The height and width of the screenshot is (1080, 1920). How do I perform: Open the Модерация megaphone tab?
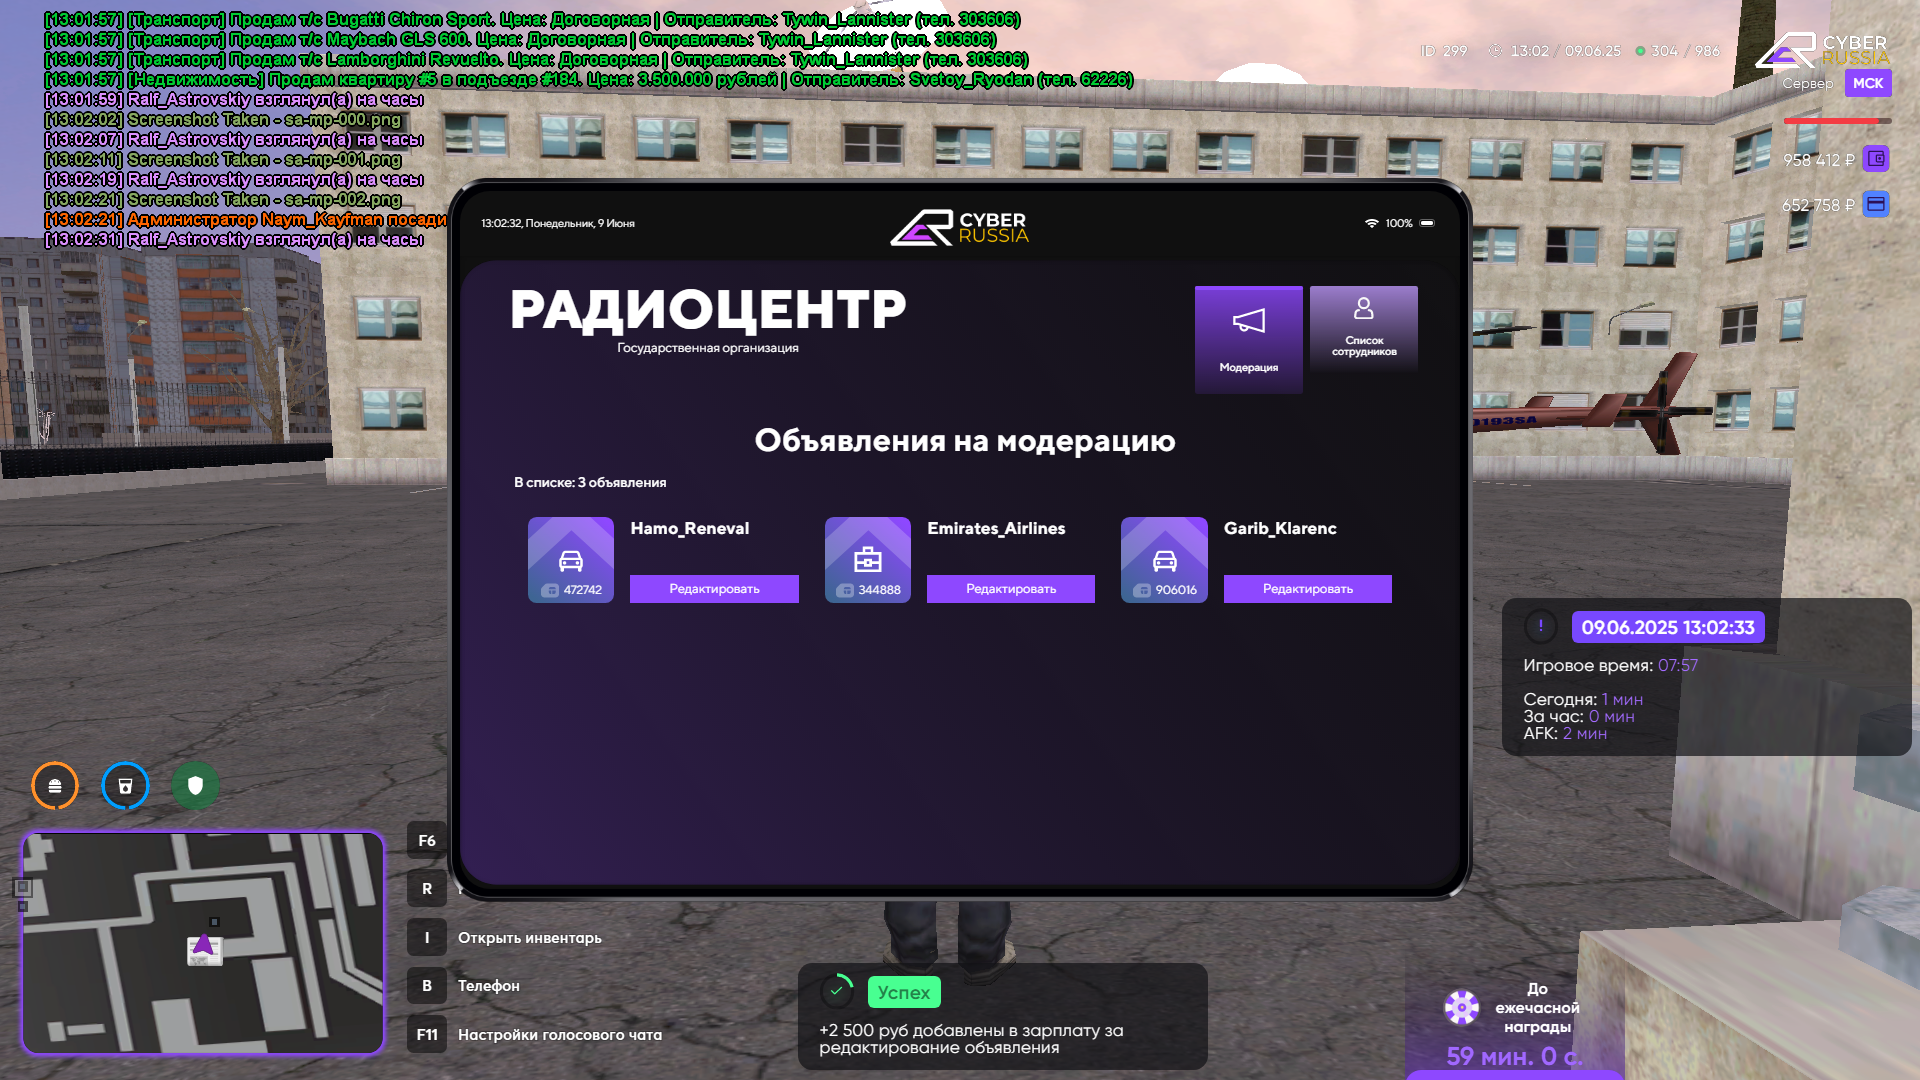[1248, 340]
